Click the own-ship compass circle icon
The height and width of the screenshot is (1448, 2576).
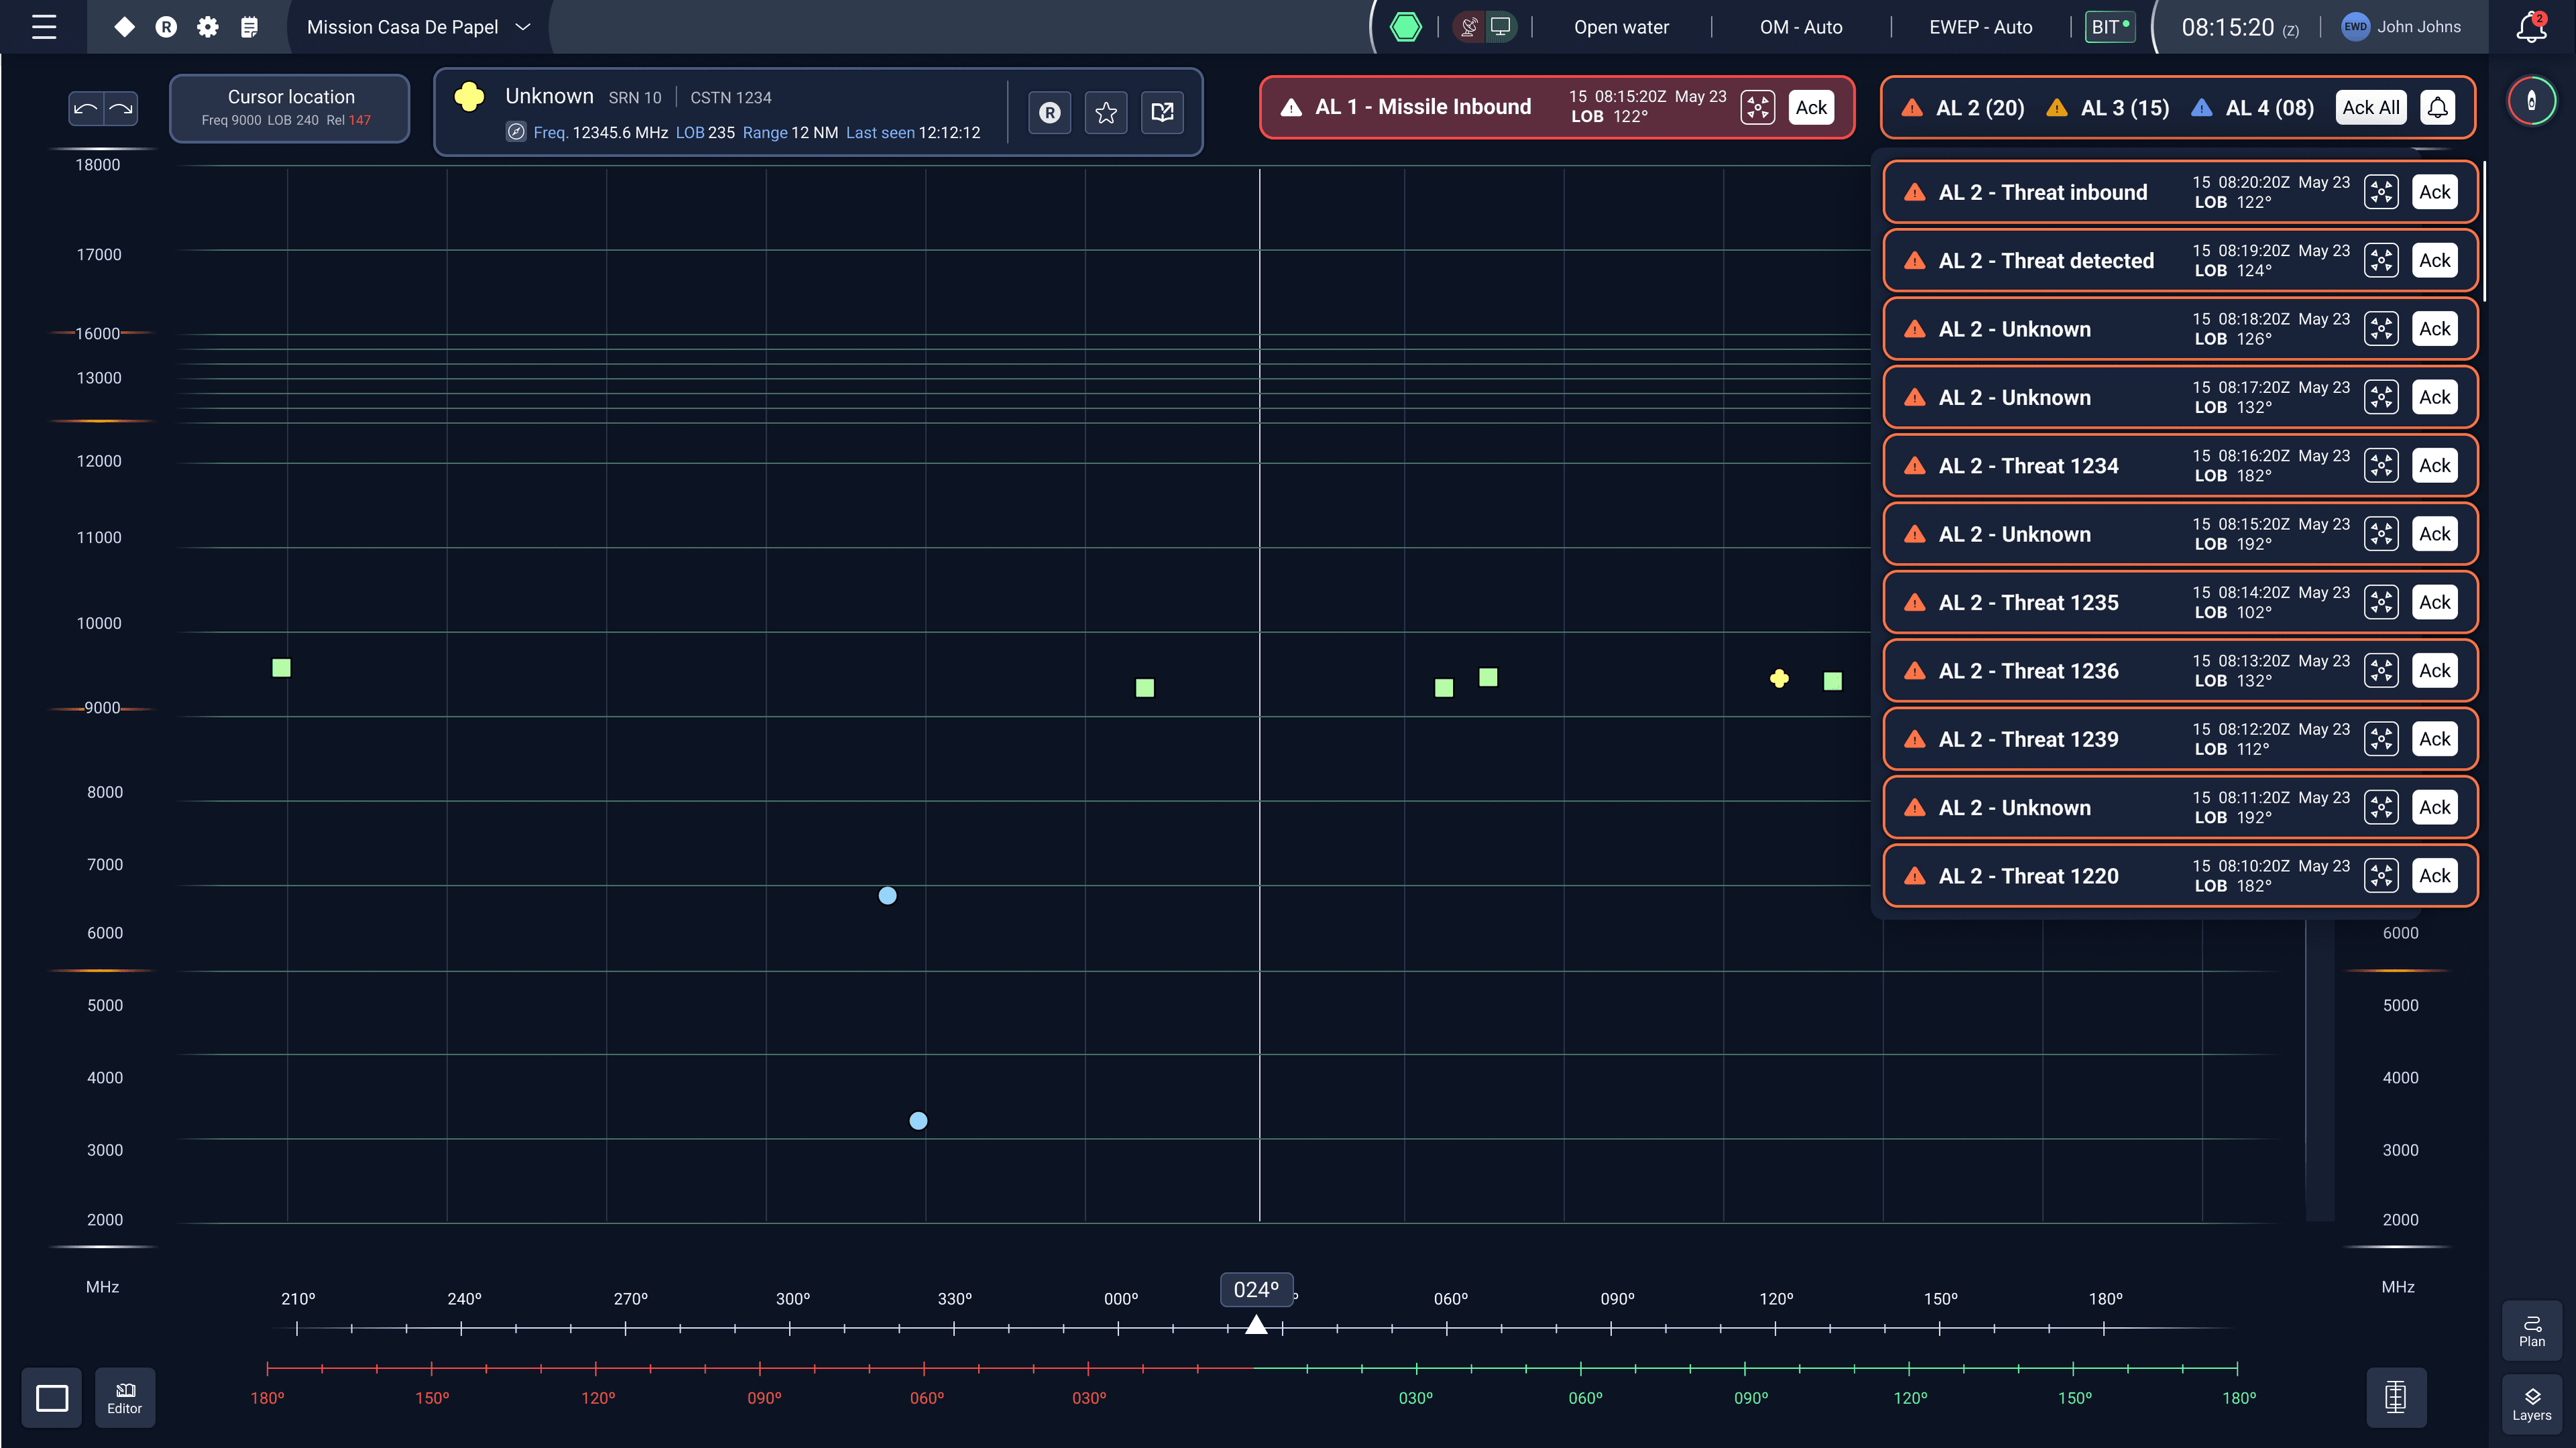(2531, 100)
